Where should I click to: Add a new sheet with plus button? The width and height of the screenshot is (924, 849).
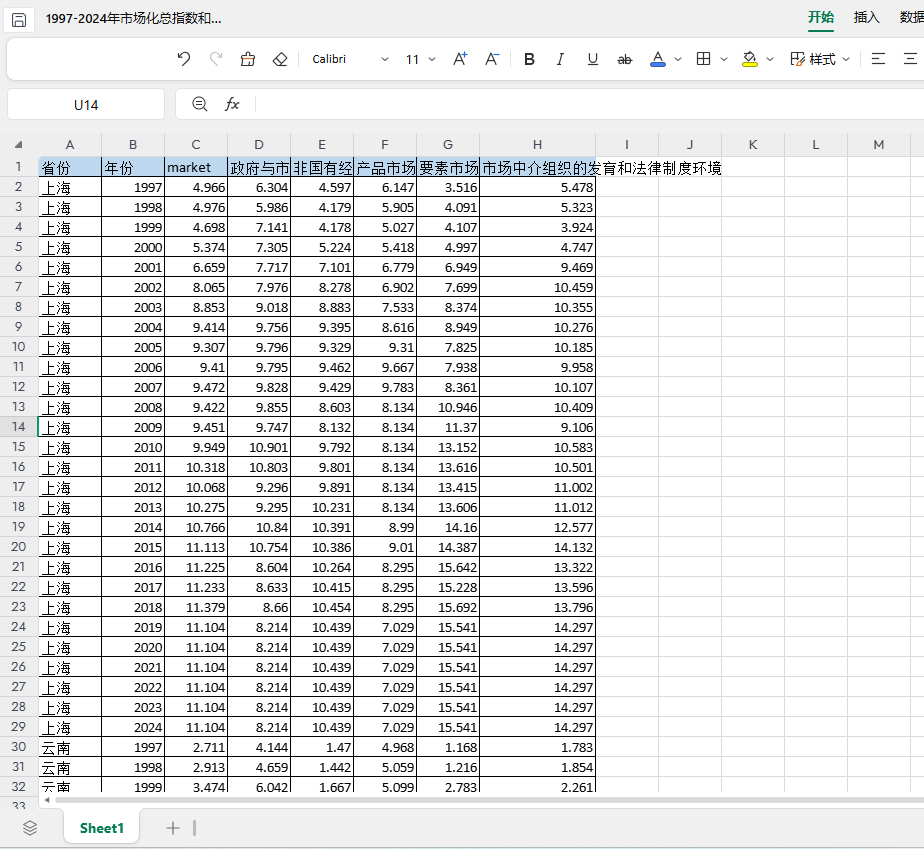pyautogui.click(x=173, y=827)
